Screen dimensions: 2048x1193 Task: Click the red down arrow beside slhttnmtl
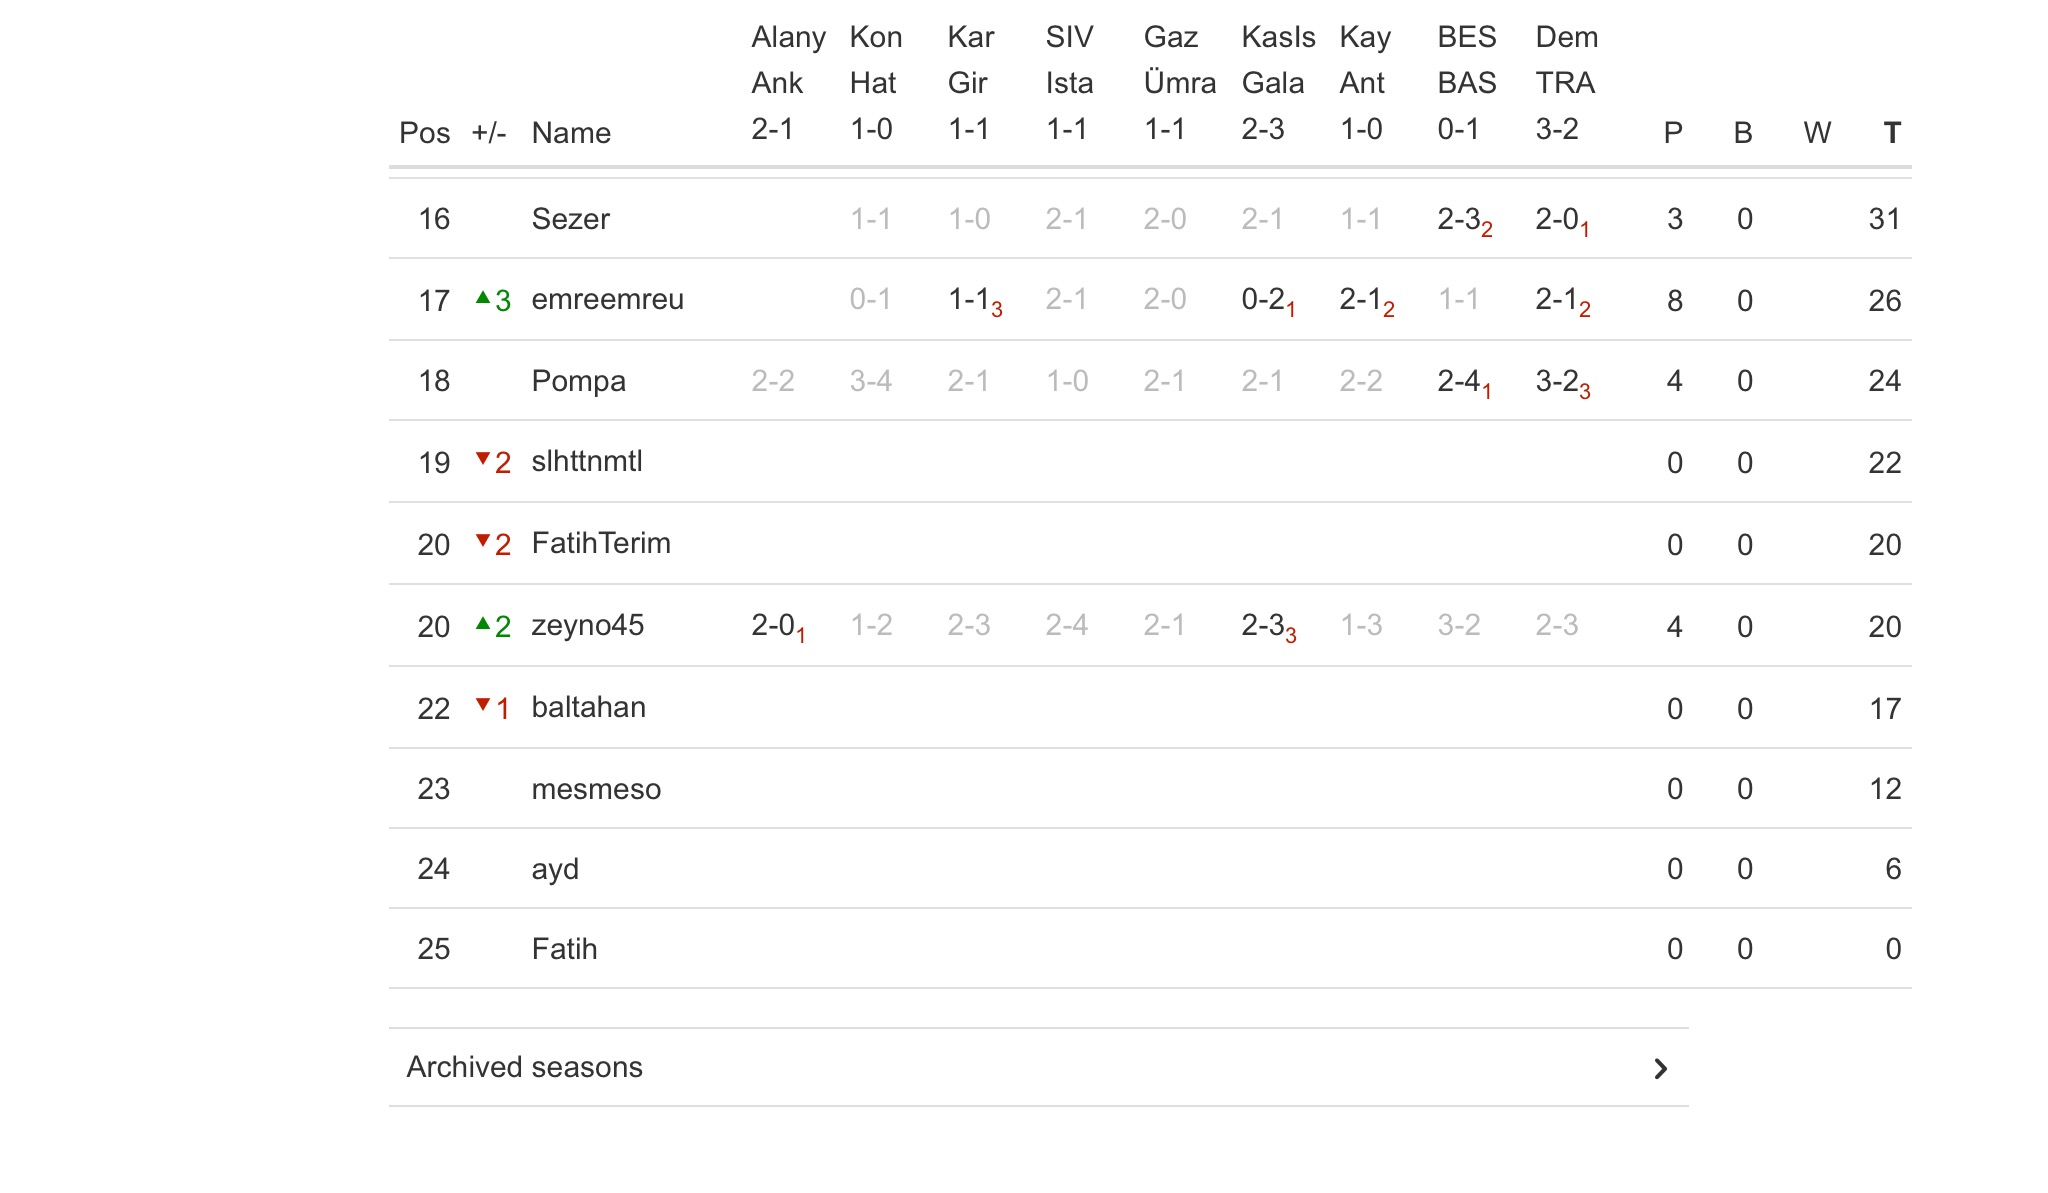click(483, 459)
